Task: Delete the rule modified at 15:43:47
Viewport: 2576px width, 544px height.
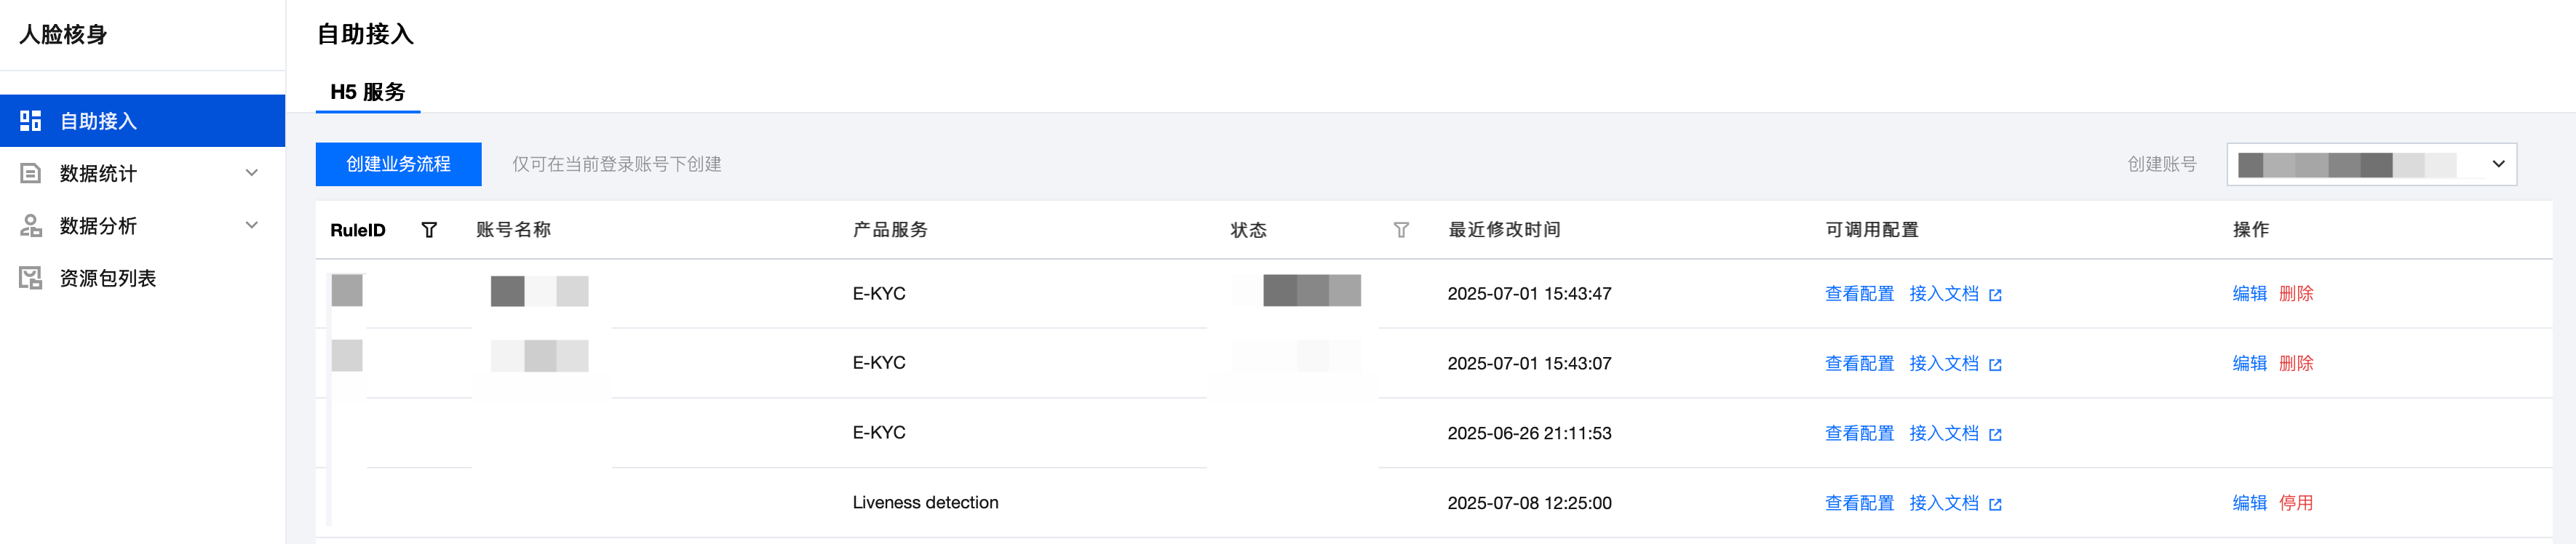Action: click(2295, 293)
